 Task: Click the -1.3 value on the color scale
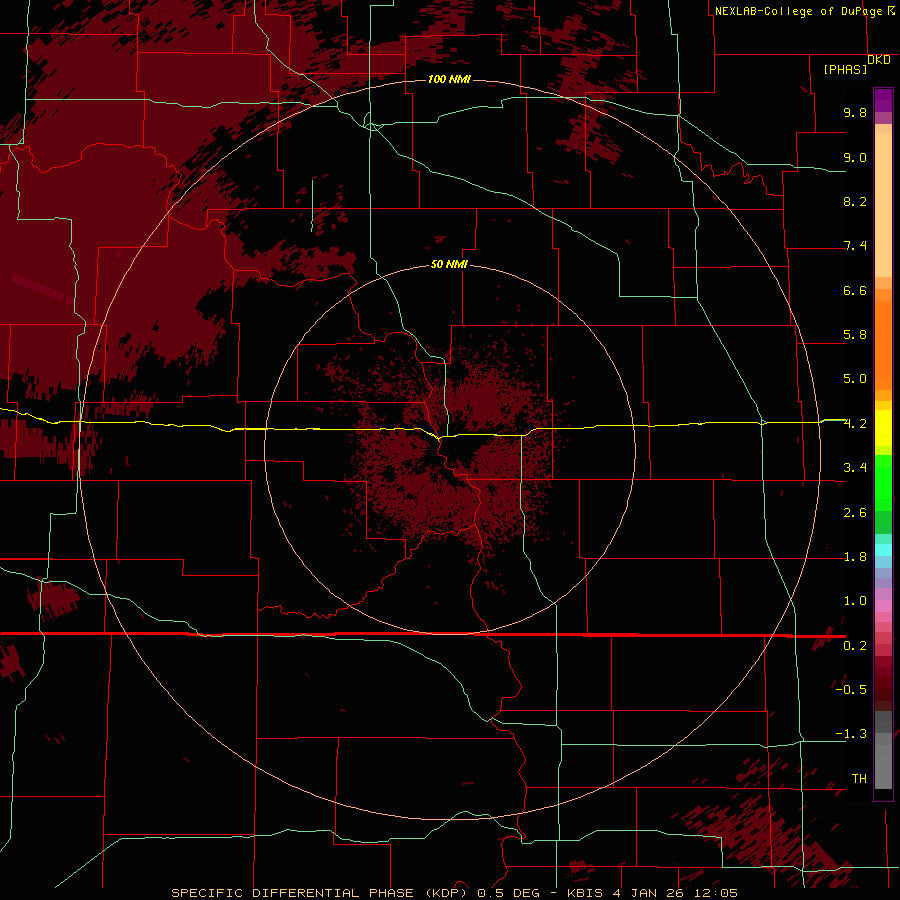pos(851,734)
